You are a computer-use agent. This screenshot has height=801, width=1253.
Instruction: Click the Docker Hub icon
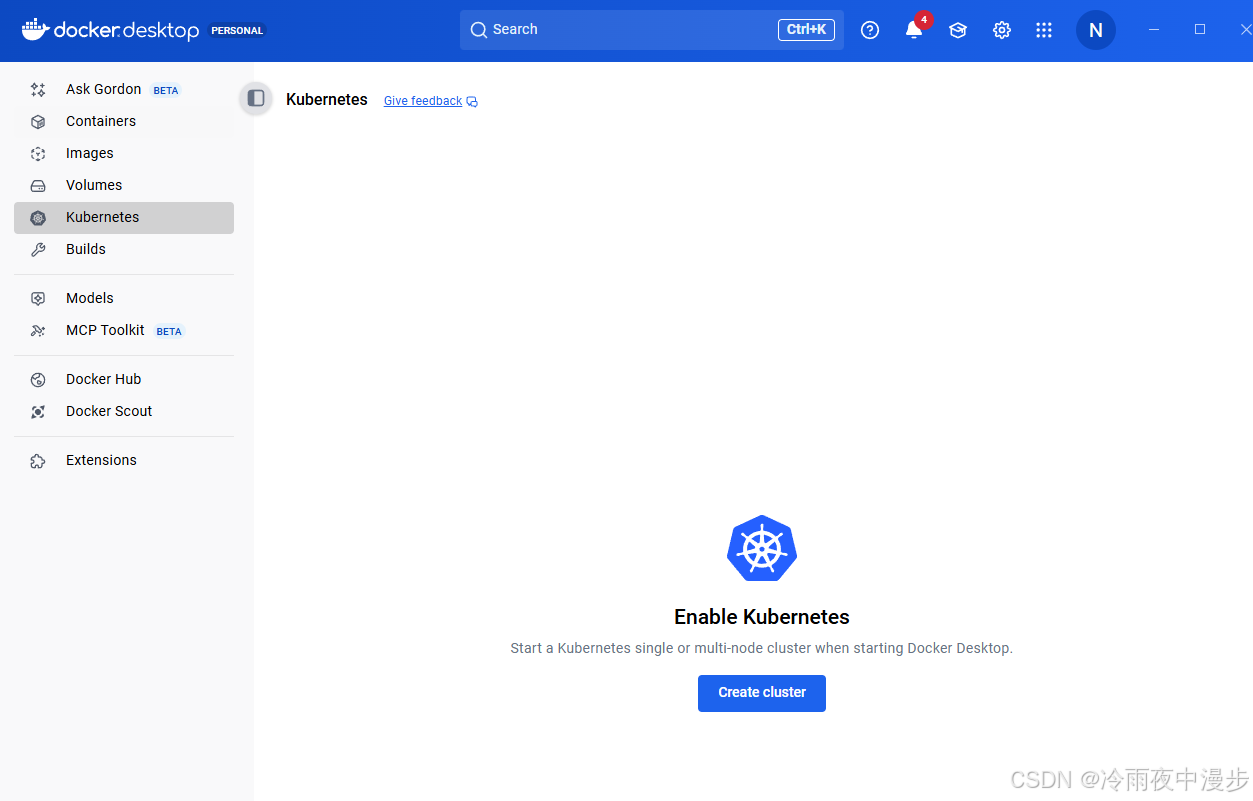pos(38,380)
